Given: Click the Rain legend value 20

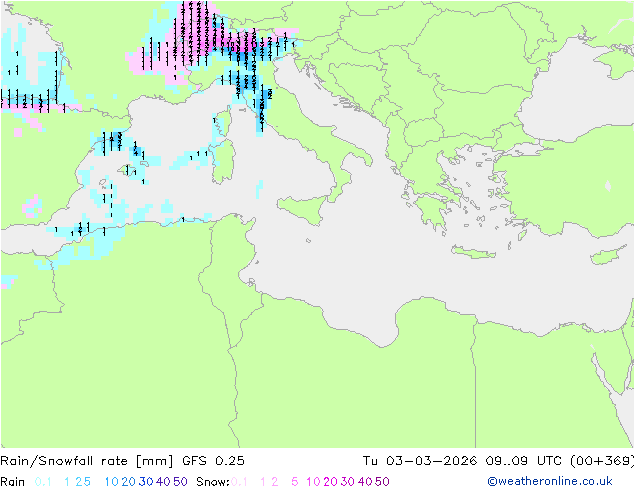Looking at the screenshot, I should [x=129, y=482].
